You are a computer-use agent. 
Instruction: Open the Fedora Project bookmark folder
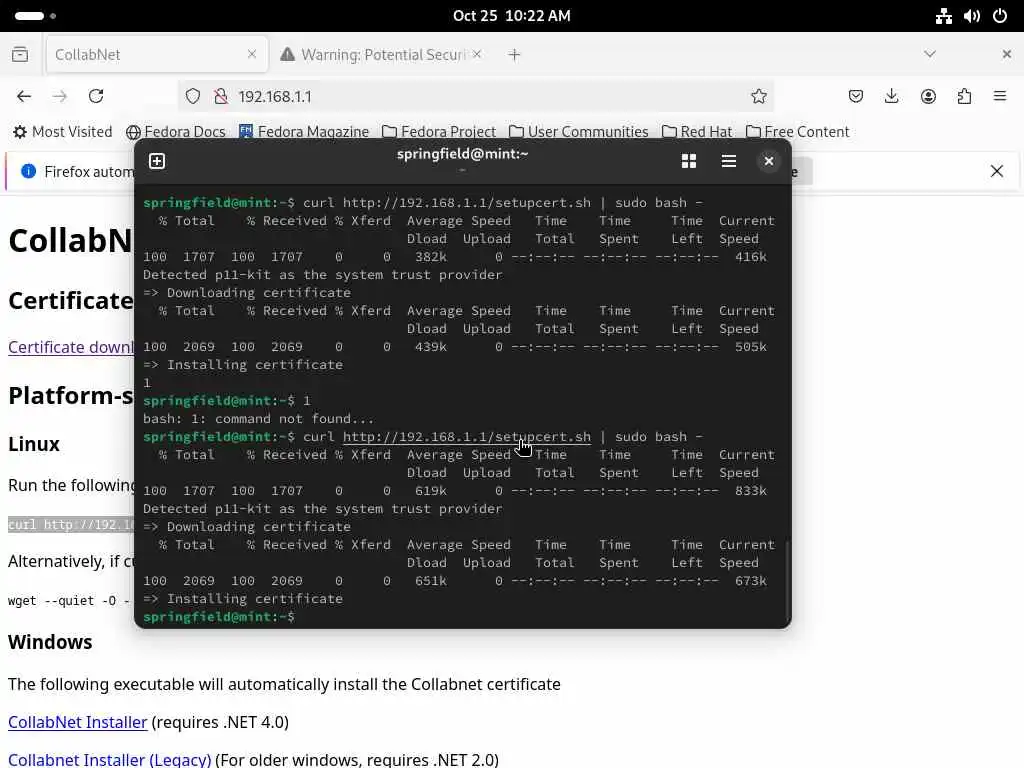[x=439, y=132]
